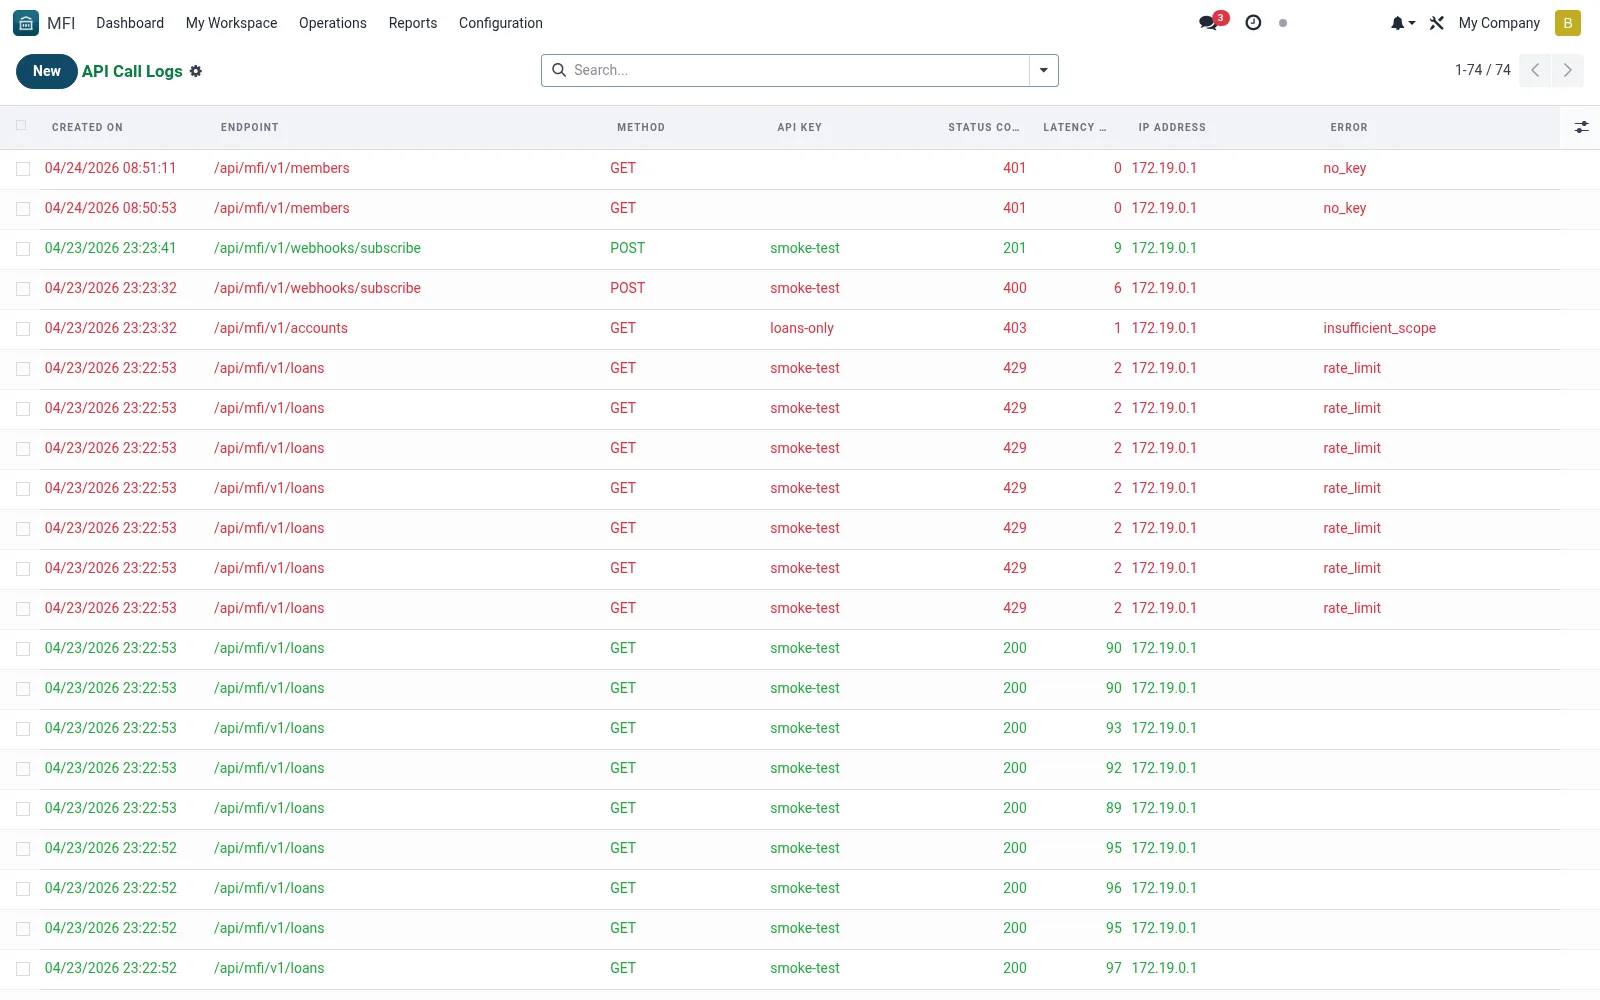This screenshot has height=1000, width=1600.
Task: Sort by the API Key column
Action: point(800,127)
